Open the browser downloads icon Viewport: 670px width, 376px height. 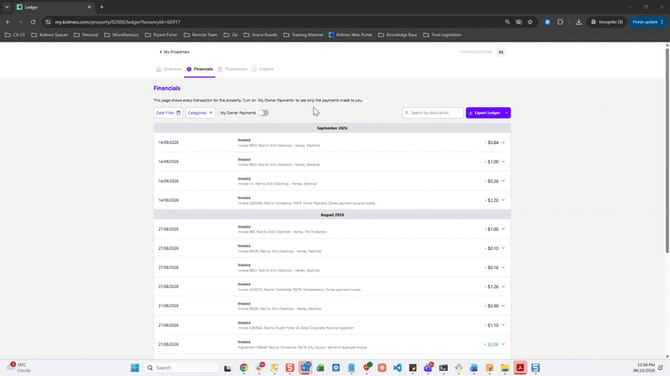tap(579, 22)
